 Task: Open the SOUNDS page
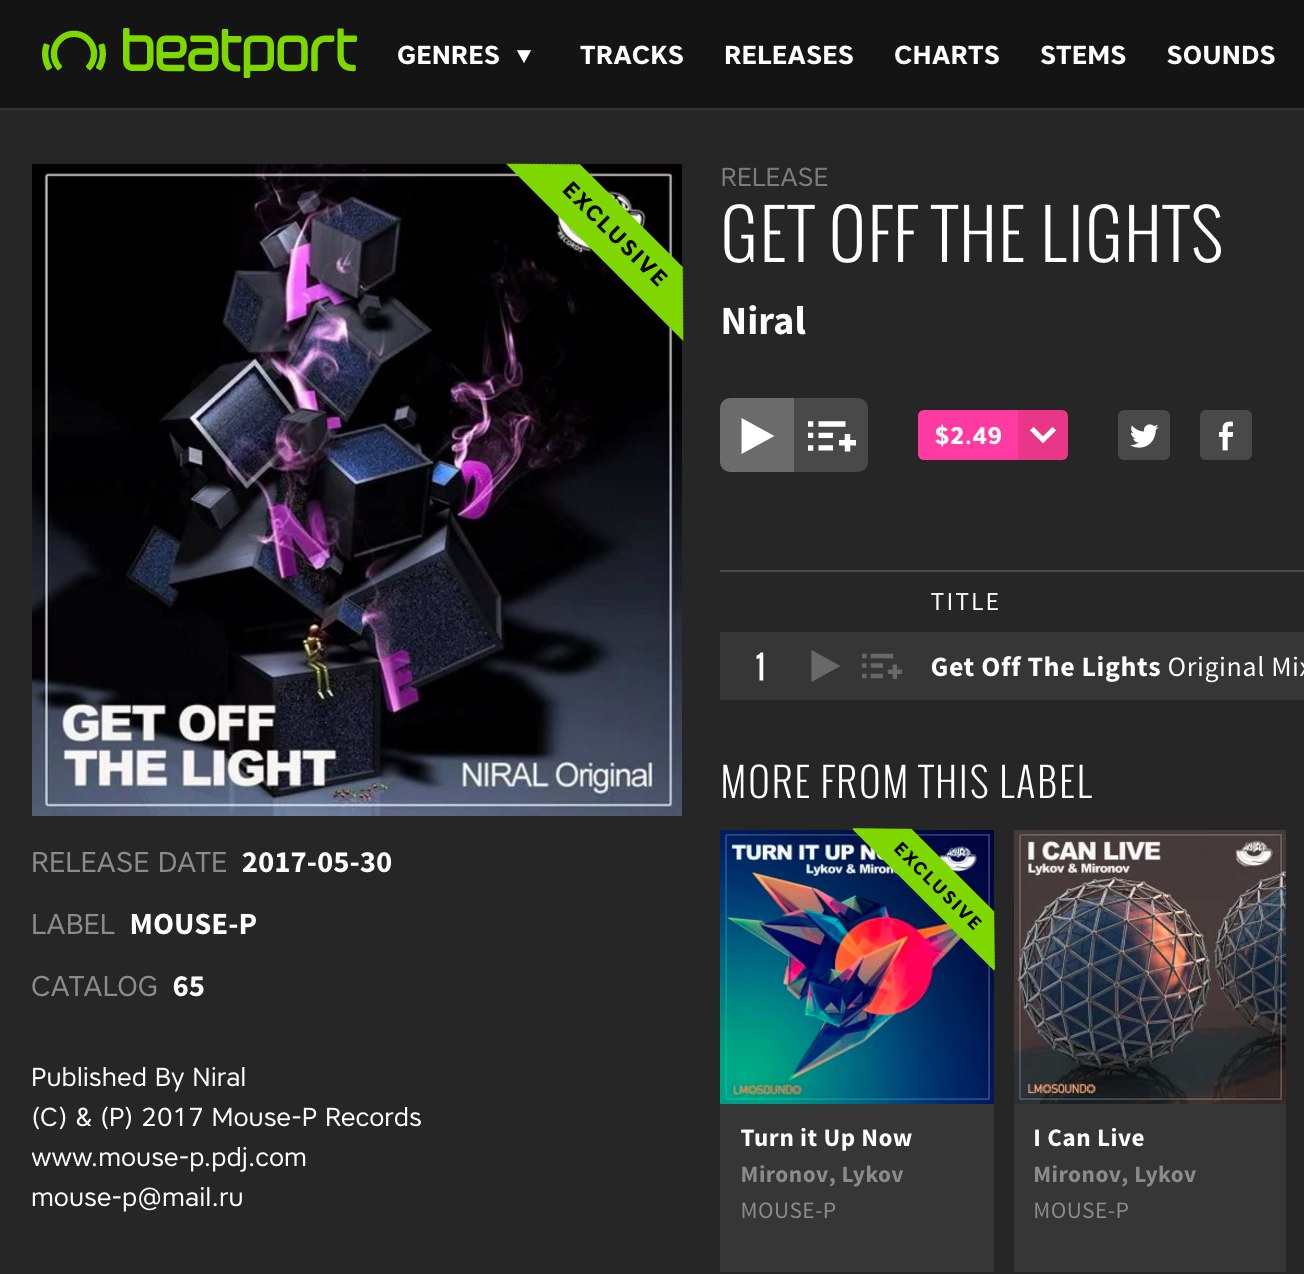tap(1221, 55)
